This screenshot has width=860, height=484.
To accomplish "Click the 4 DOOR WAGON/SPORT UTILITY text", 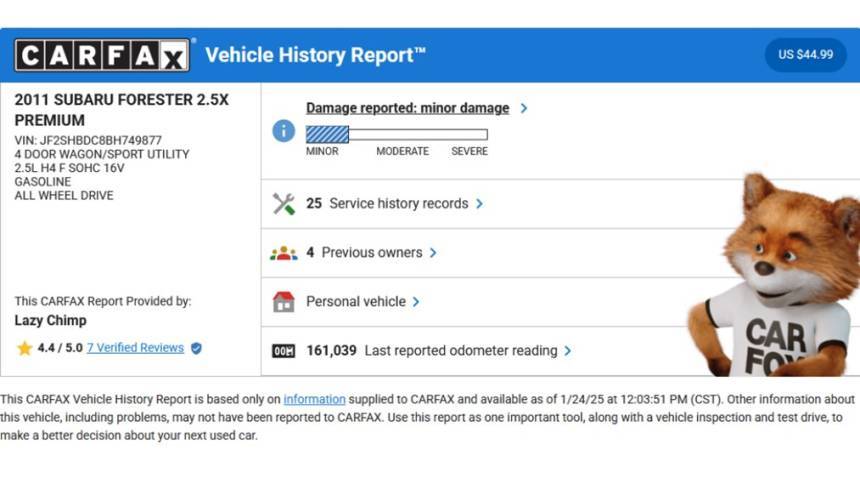I will coord(101,154).
